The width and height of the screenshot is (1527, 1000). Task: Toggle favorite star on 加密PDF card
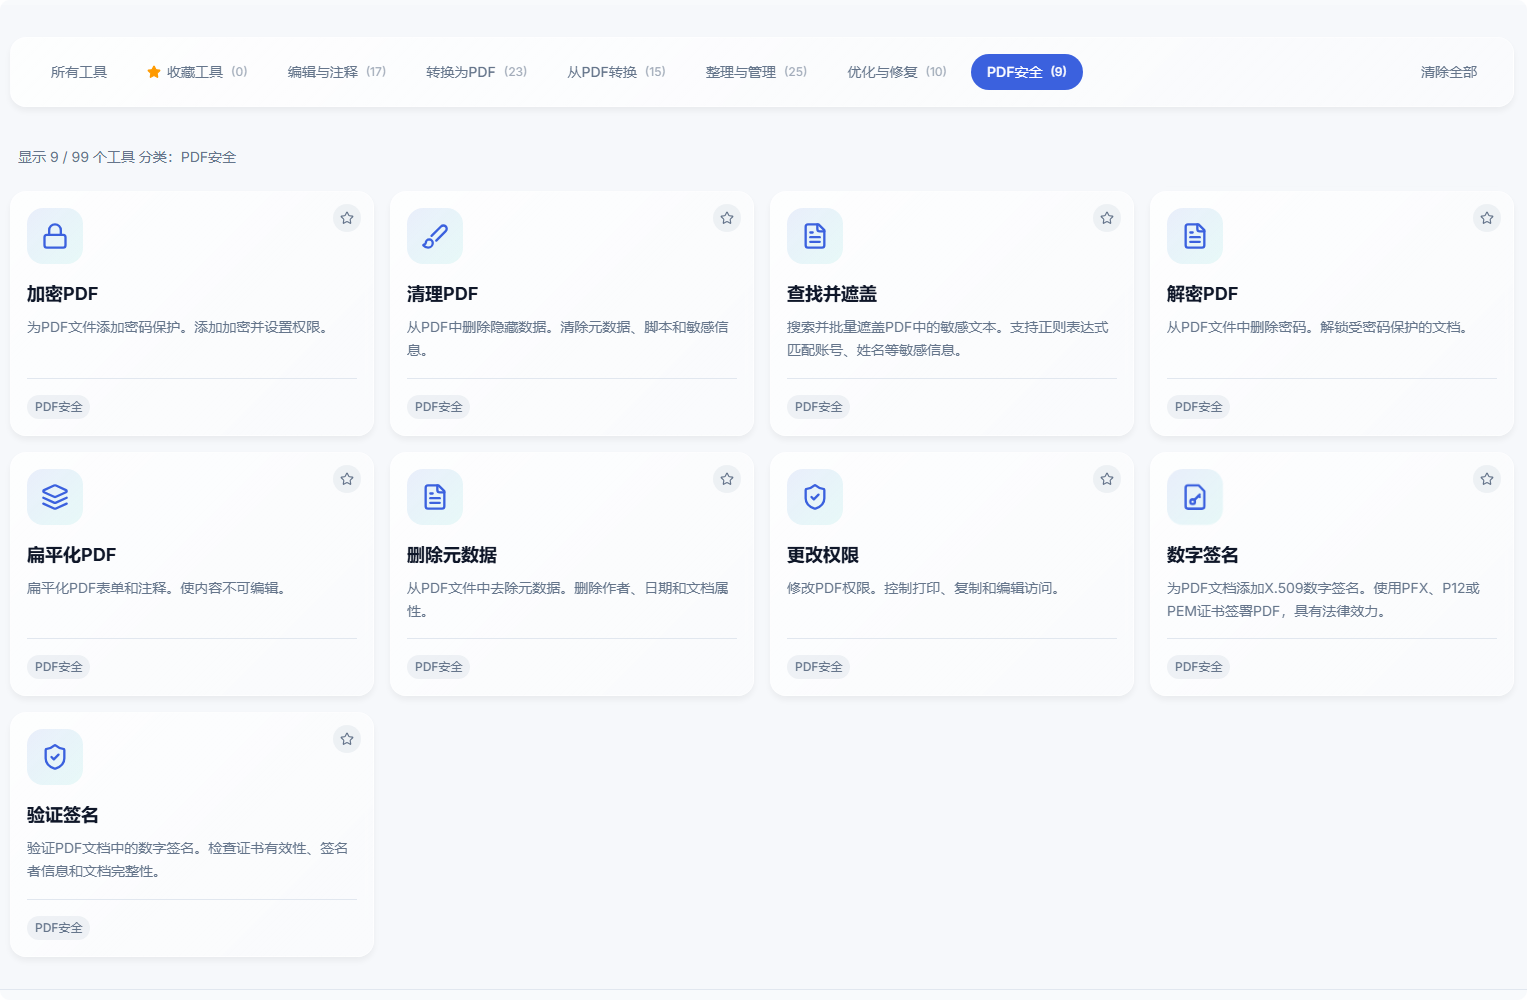tap(347, 218)
